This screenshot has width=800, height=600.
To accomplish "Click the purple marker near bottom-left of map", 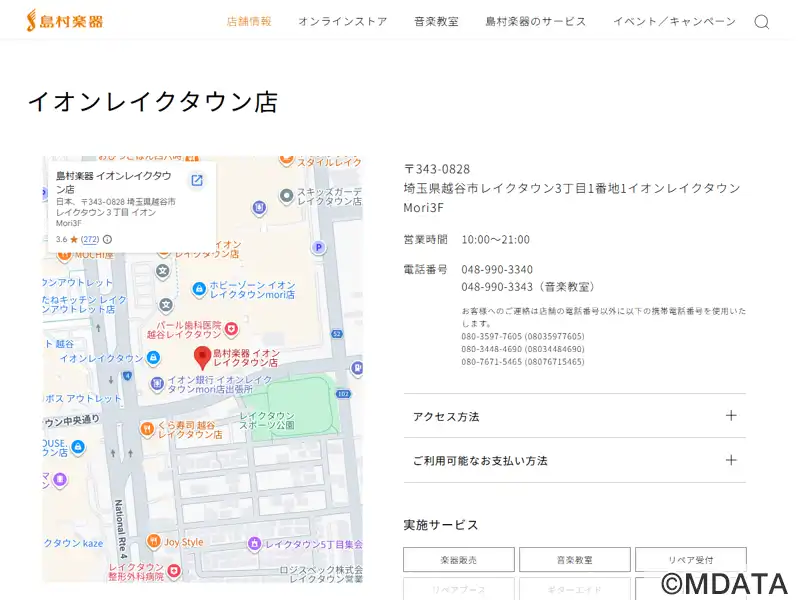I will coord(60,479).
